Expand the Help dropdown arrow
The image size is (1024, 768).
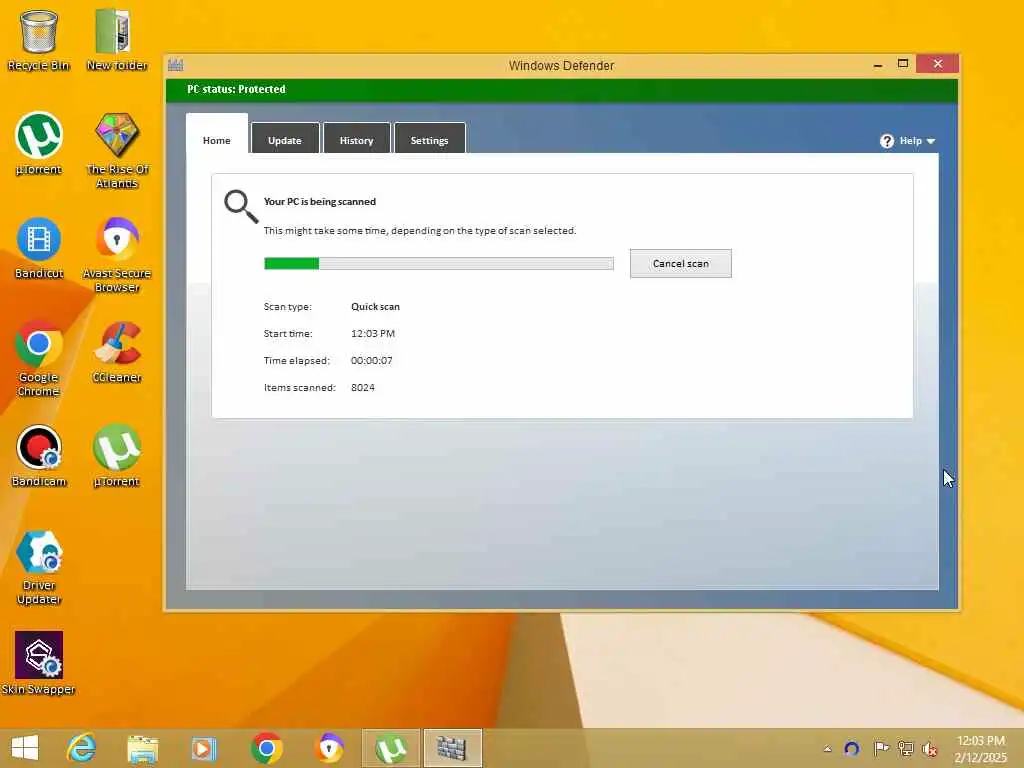[931, 141]
